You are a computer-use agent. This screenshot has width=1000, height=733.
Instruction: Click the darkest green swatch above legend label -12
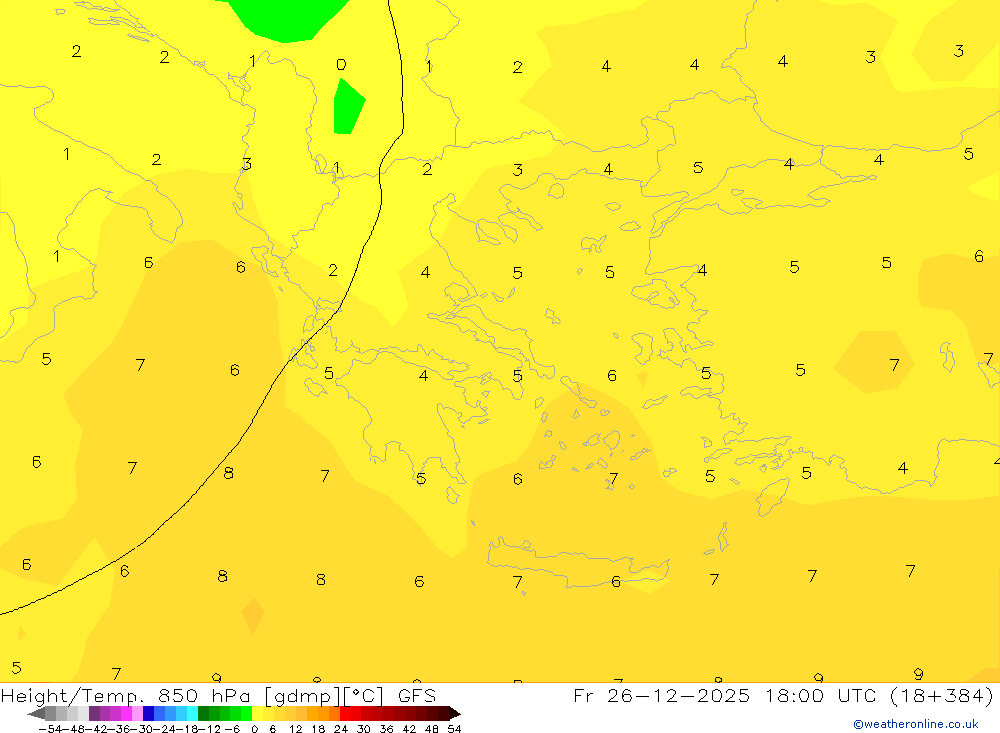(203, 713)
